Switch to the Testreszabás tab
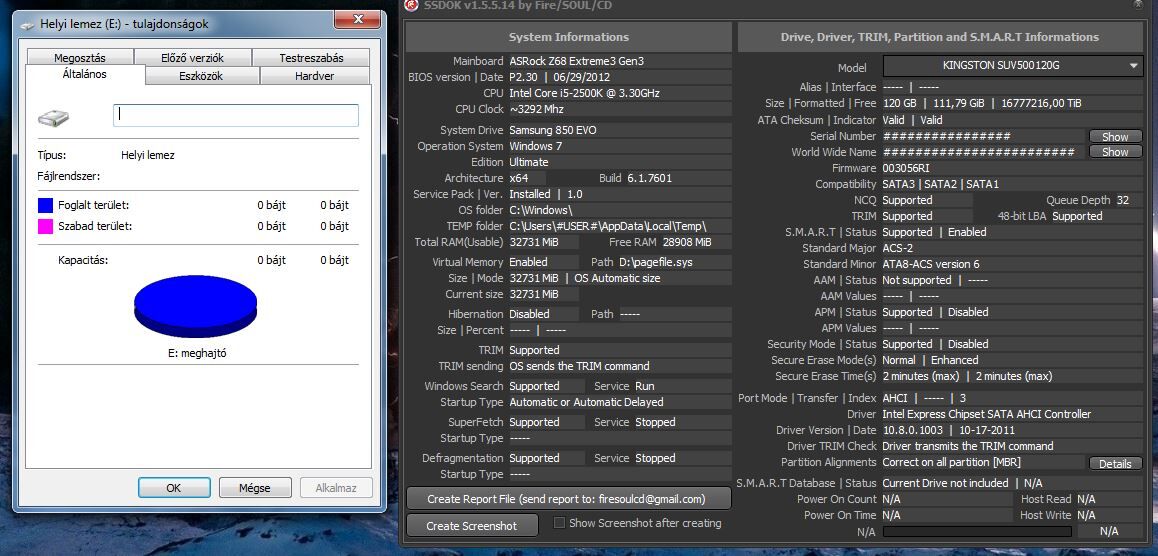The image size is (1158, 556). click(311, 58)
